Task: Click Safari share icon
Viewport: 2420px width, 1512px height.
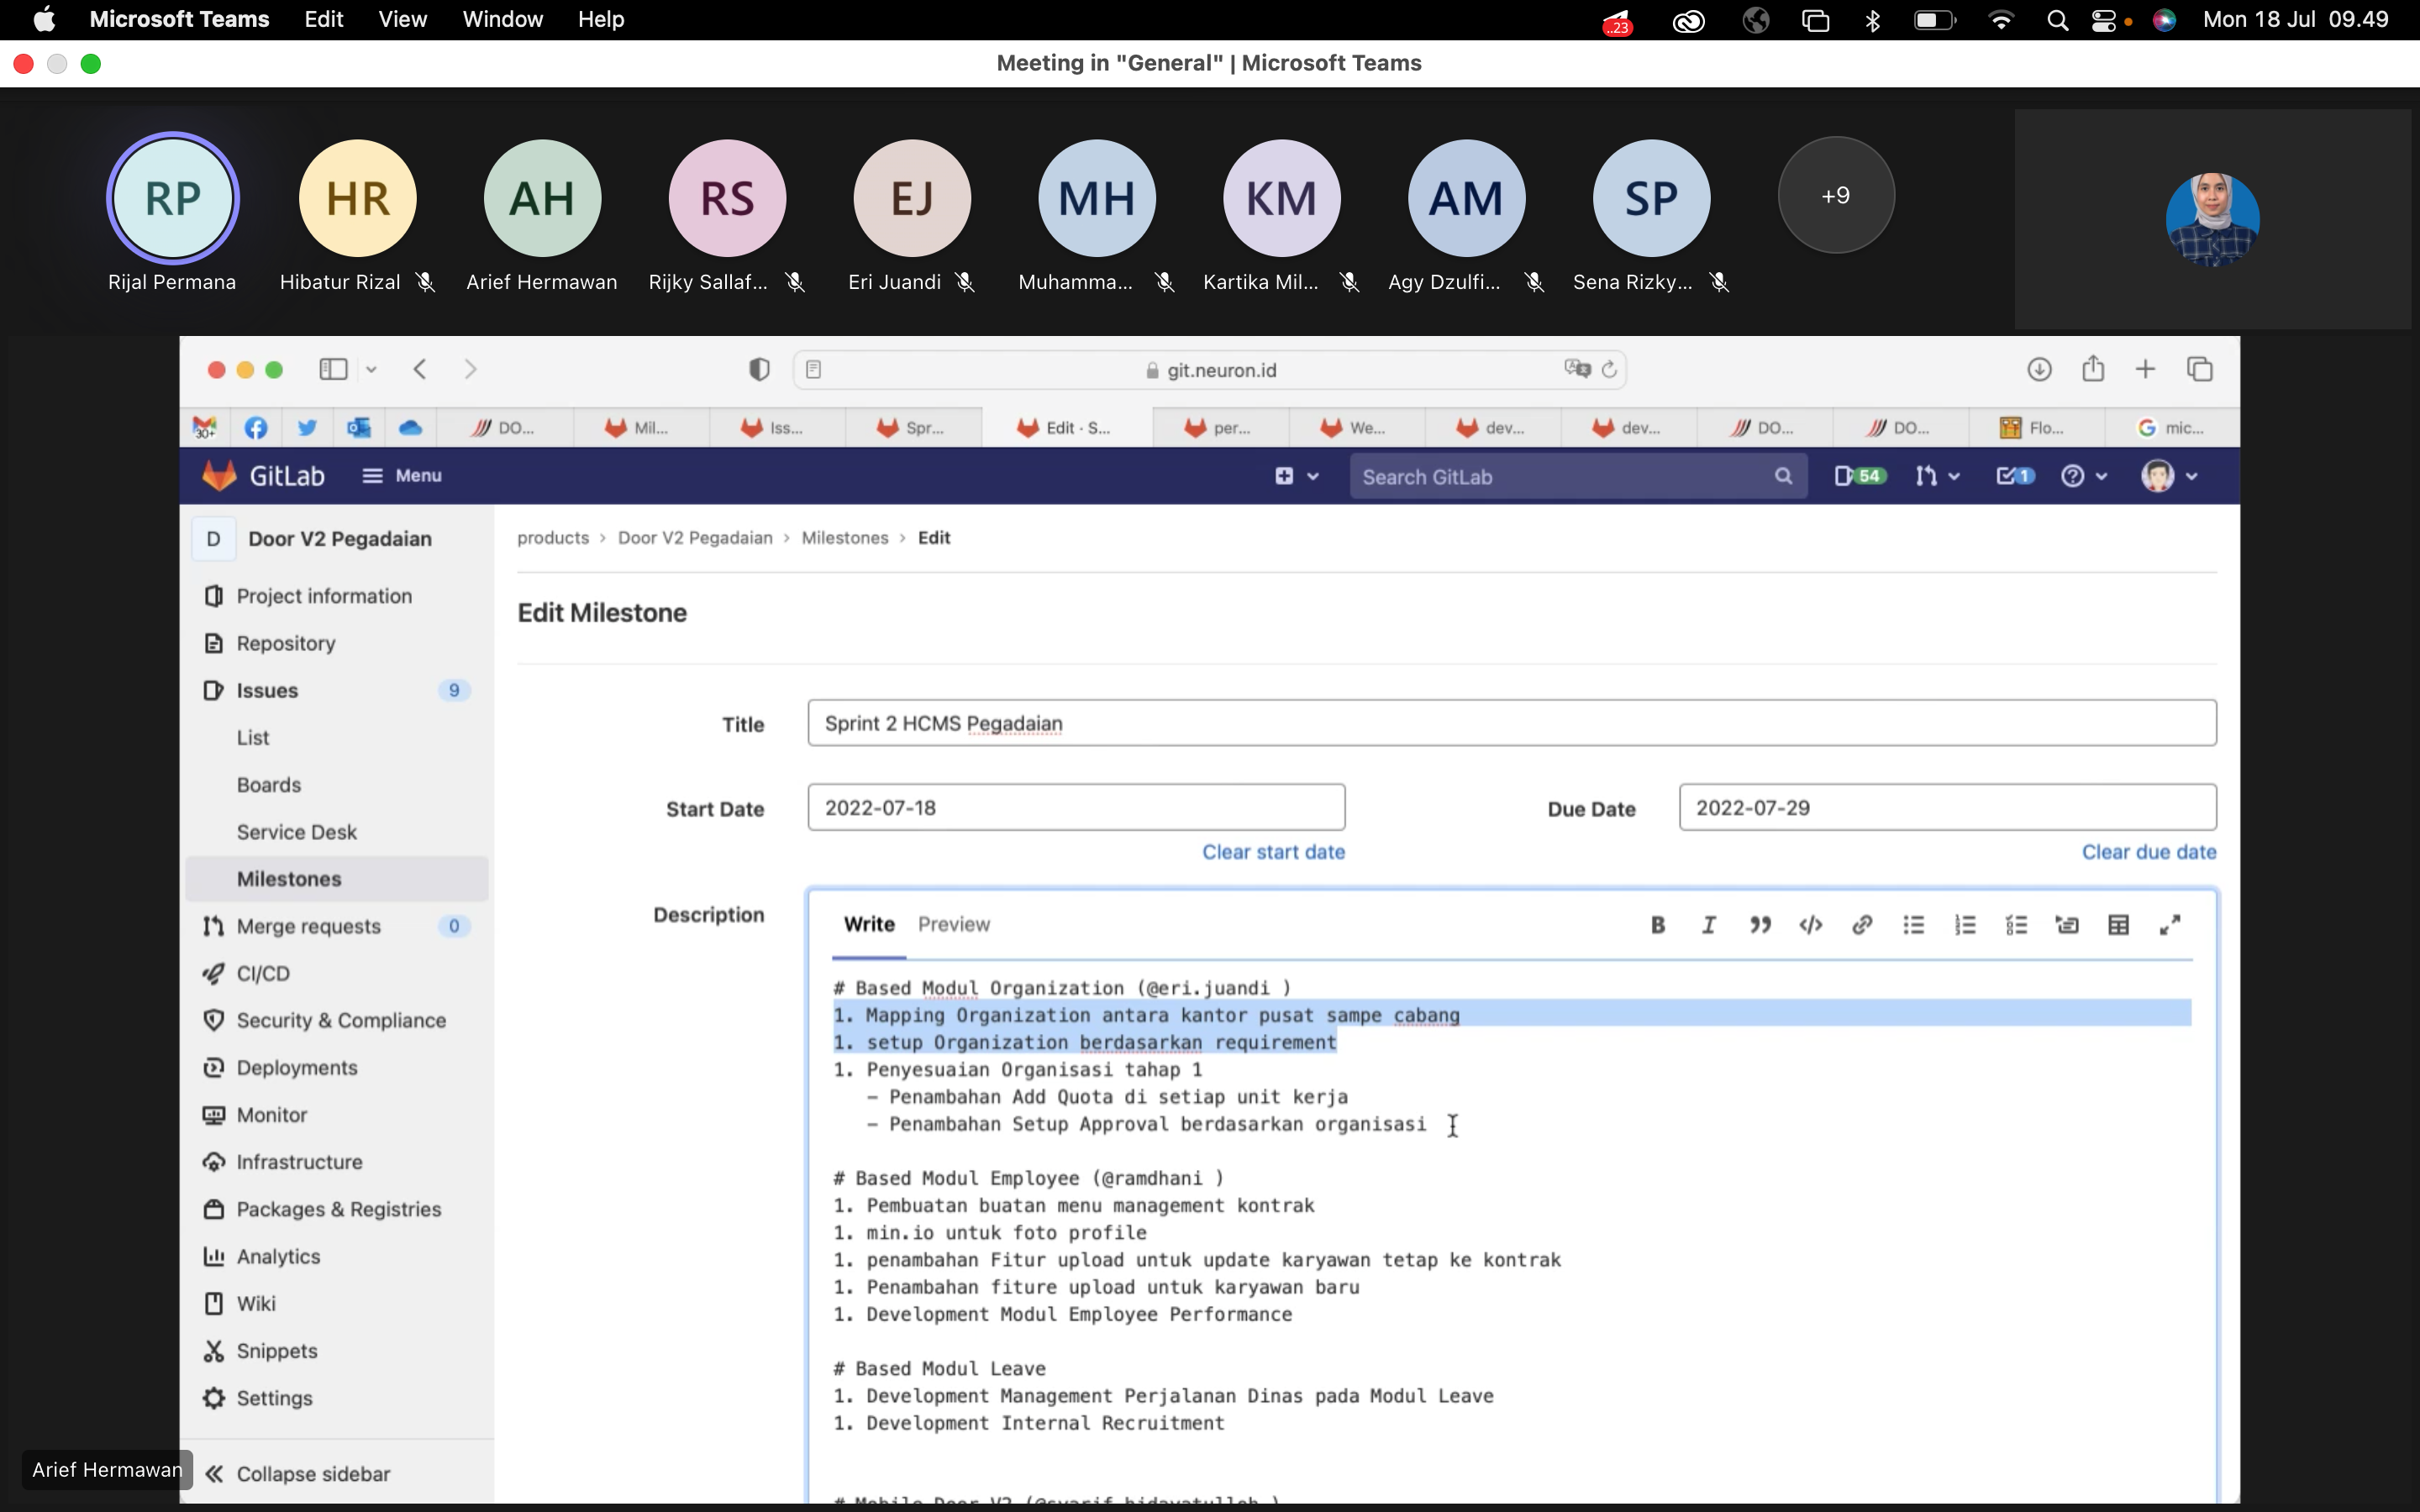Action: click(2093, 369)
